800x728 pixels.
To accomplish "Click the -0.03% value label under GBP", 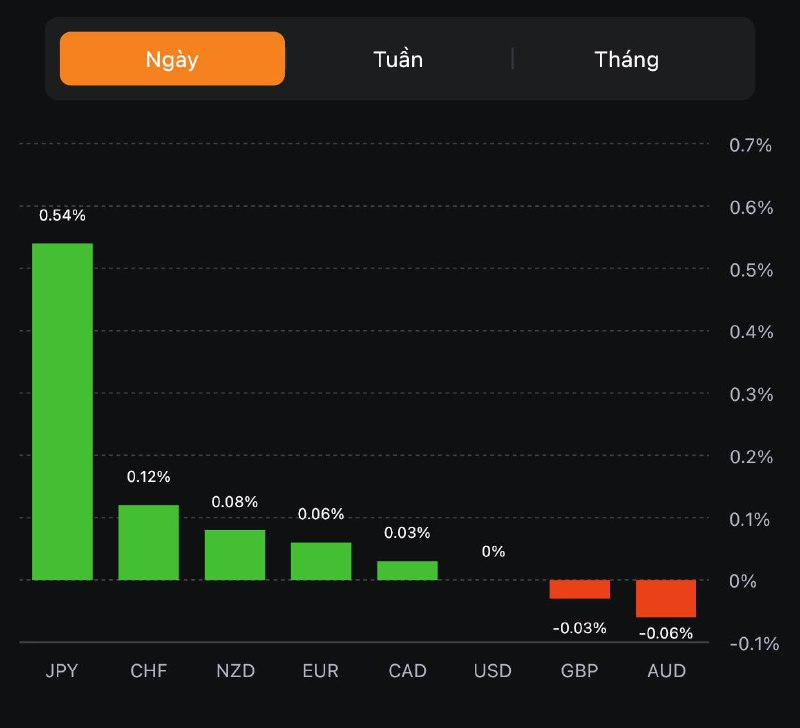I will coord(579,628).
